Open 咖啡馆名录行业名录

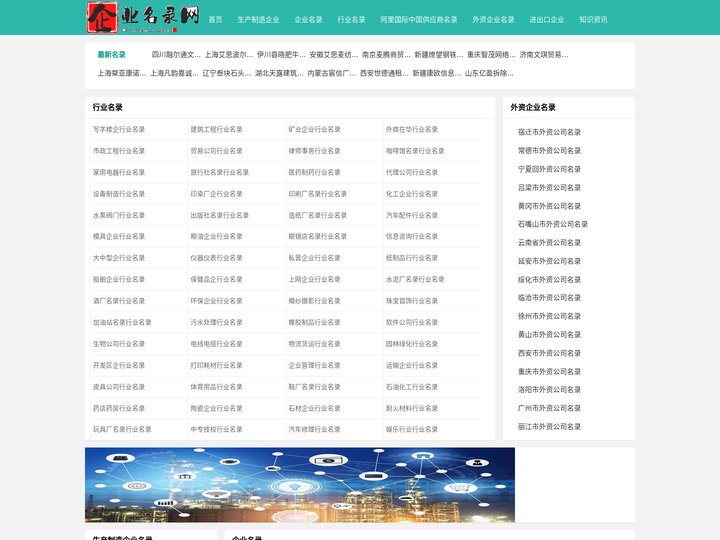tap(415, 151)
